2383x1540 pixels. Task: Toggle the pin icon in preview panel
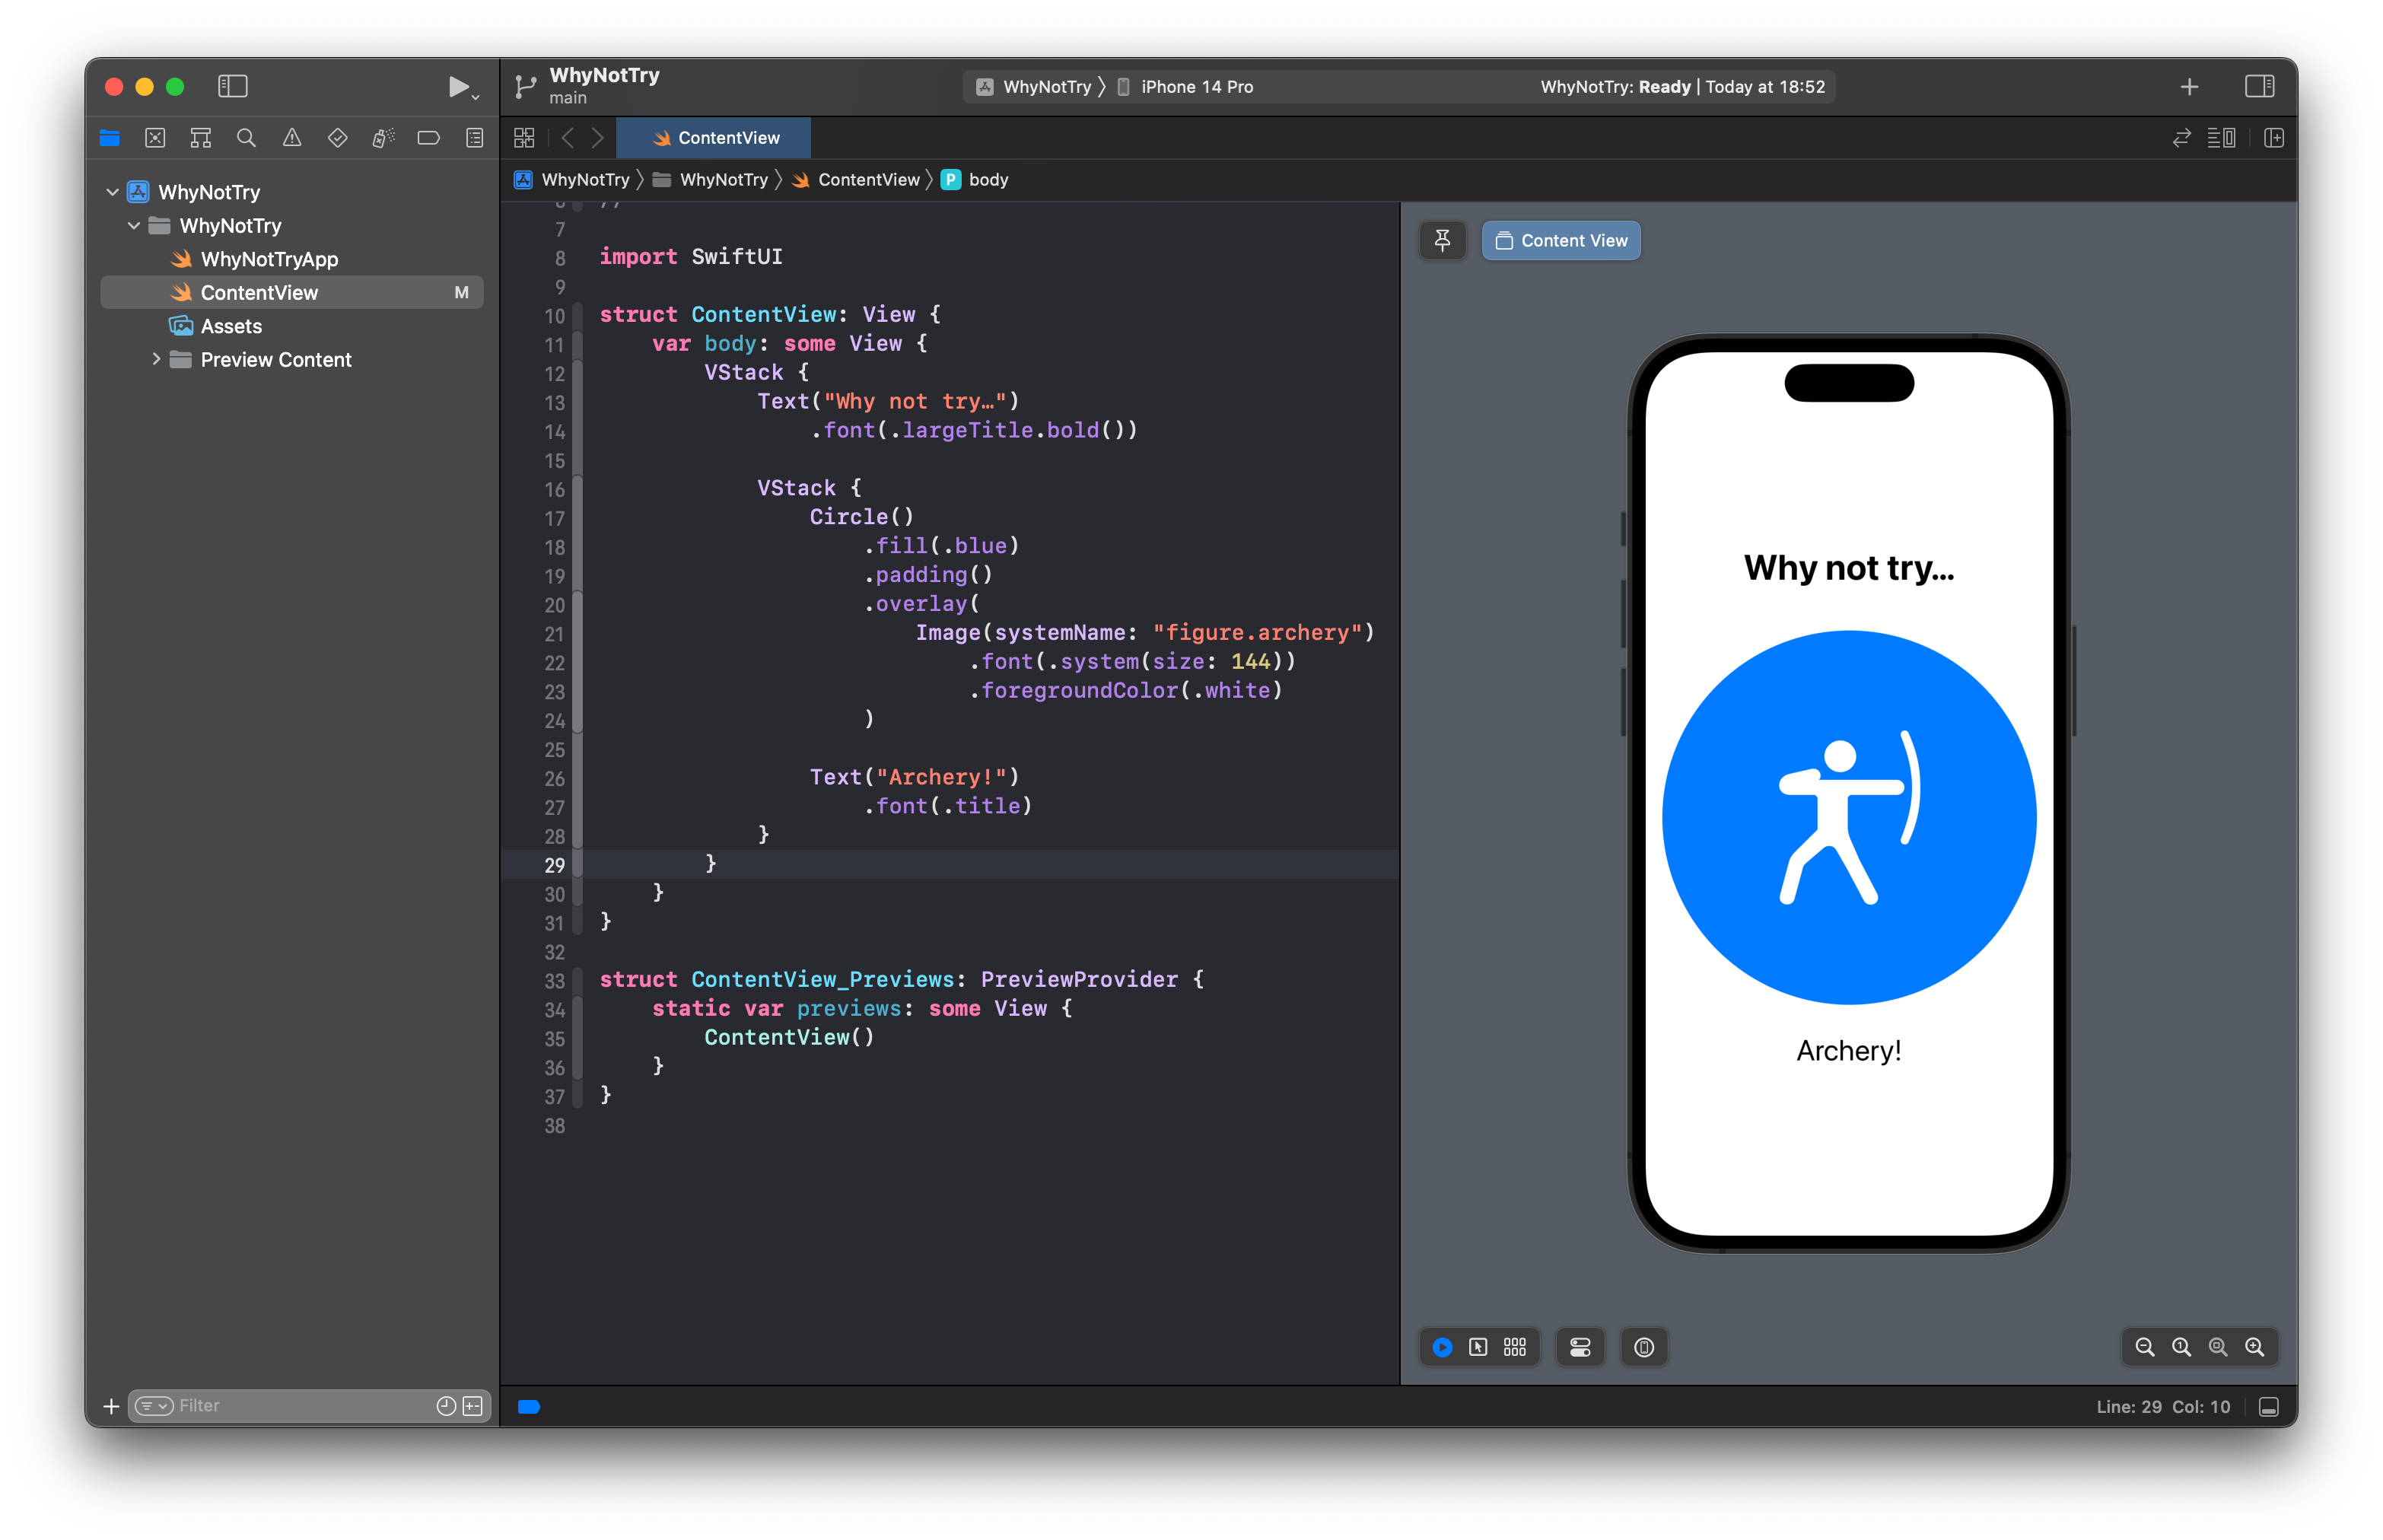point(1442,240)
